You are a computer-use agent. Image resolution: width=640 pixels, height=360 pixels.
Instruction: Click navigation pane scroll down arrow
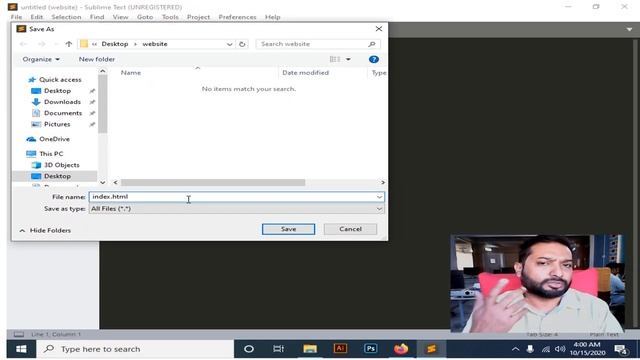pos(103,182)
